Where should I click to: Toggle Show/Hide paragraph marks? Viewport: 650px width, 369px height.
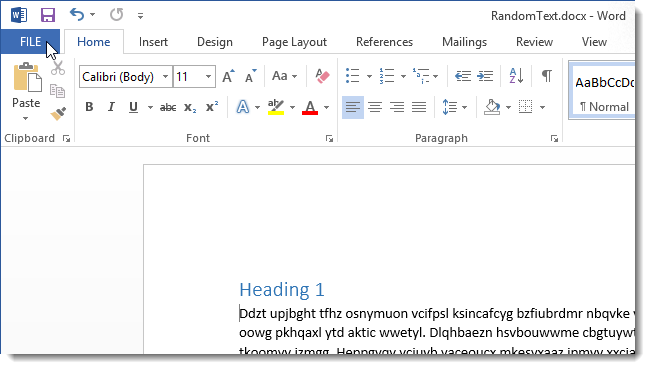547,76
